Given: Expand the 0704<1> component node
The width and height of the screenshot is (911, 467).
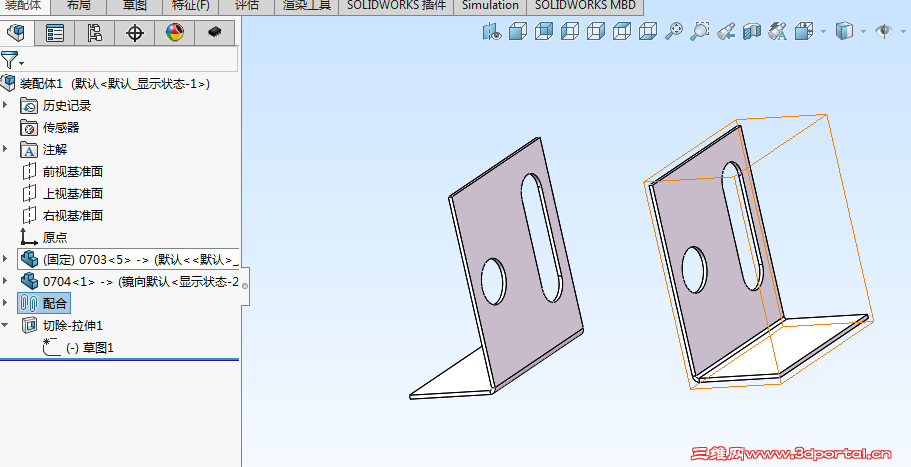Looking at the screenshot, I should (5, 281).
